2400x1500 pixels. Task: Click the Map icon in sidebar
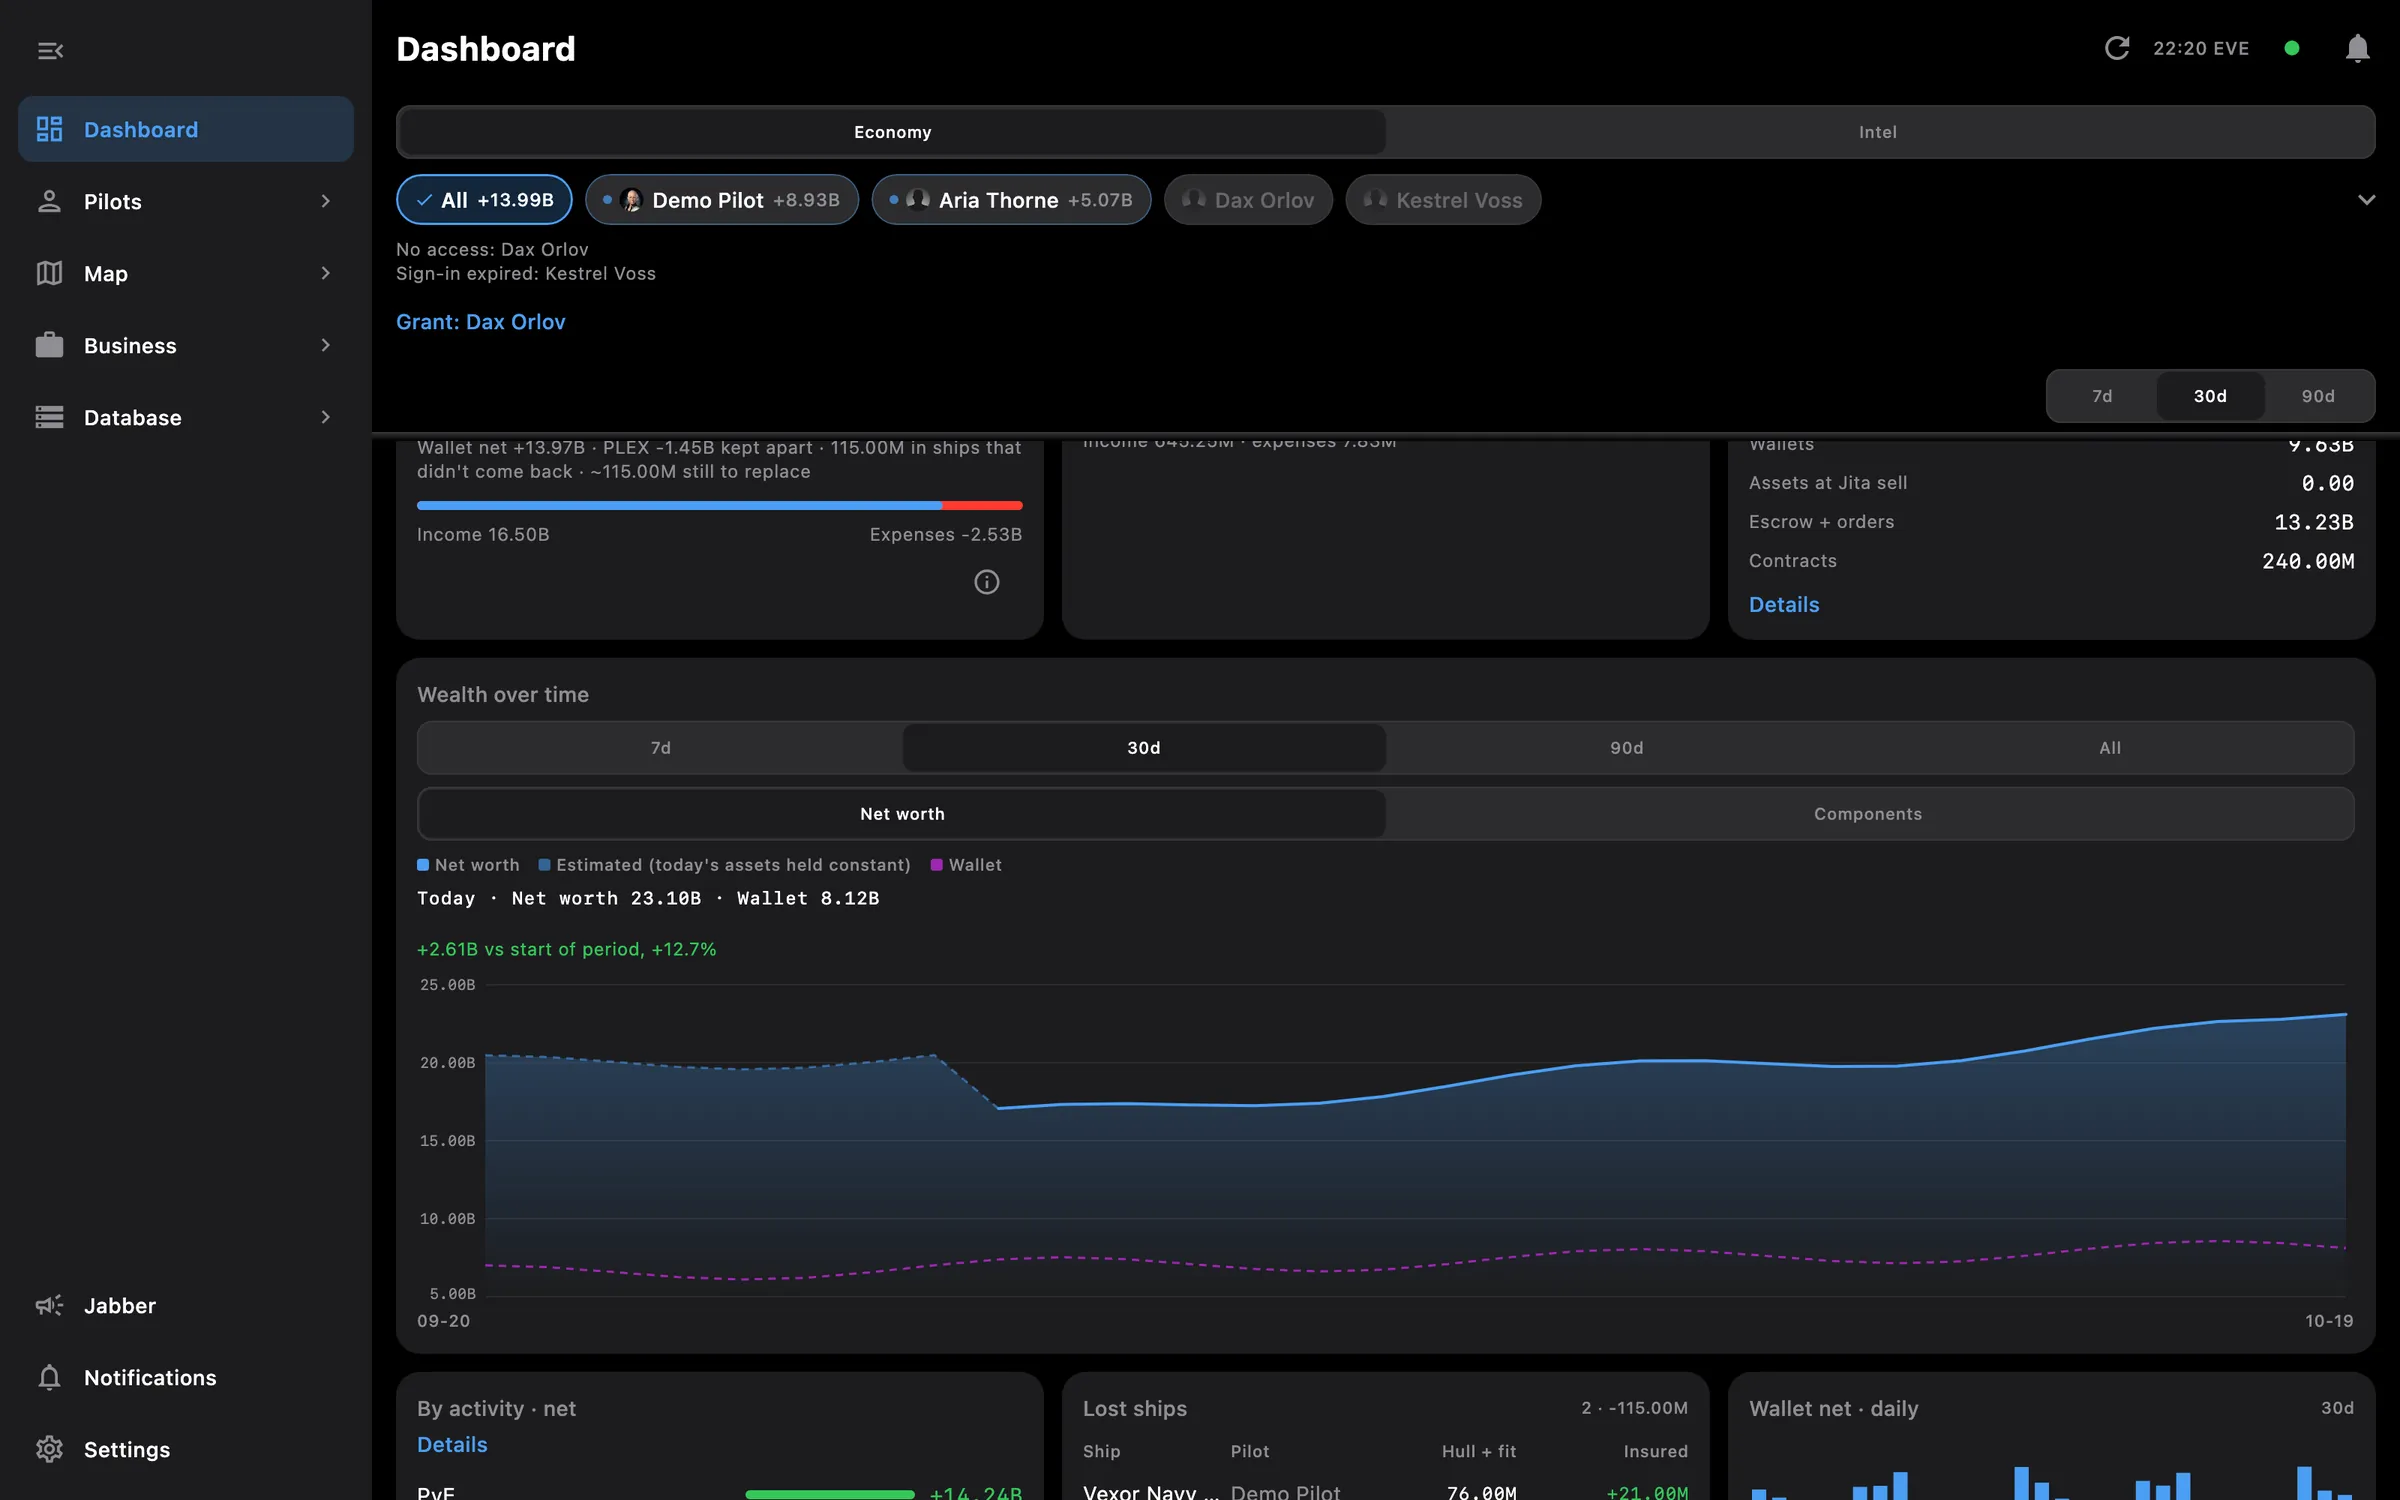(x=49, y=273)
